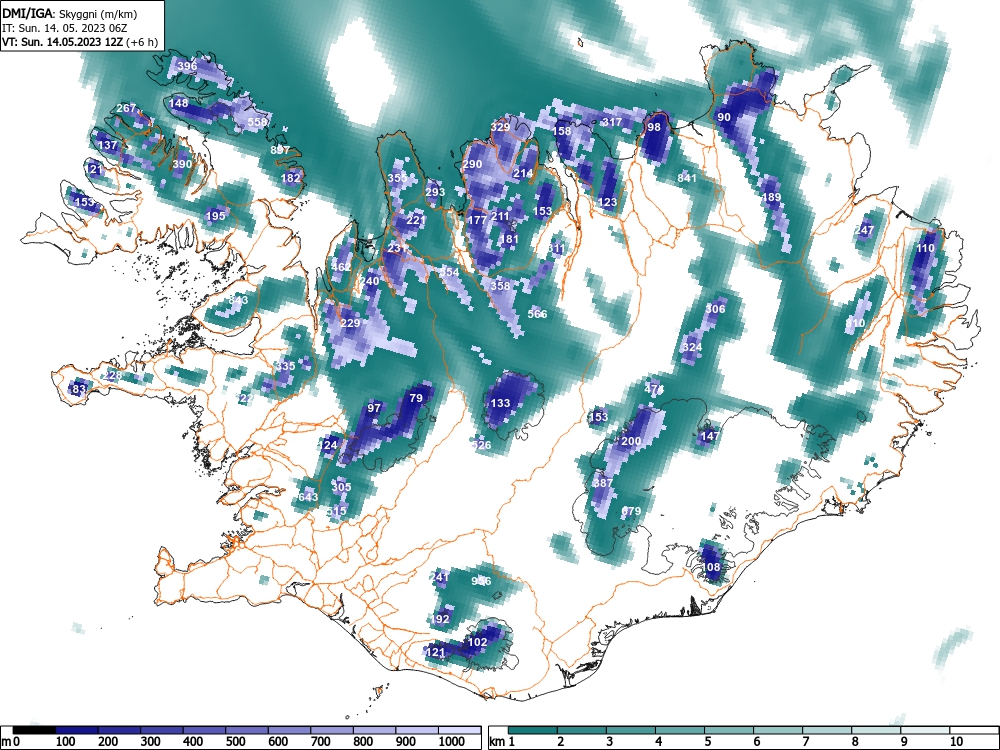Click the visibility value 387
This screenshot has height=750, width=1000.
point(603,483)
